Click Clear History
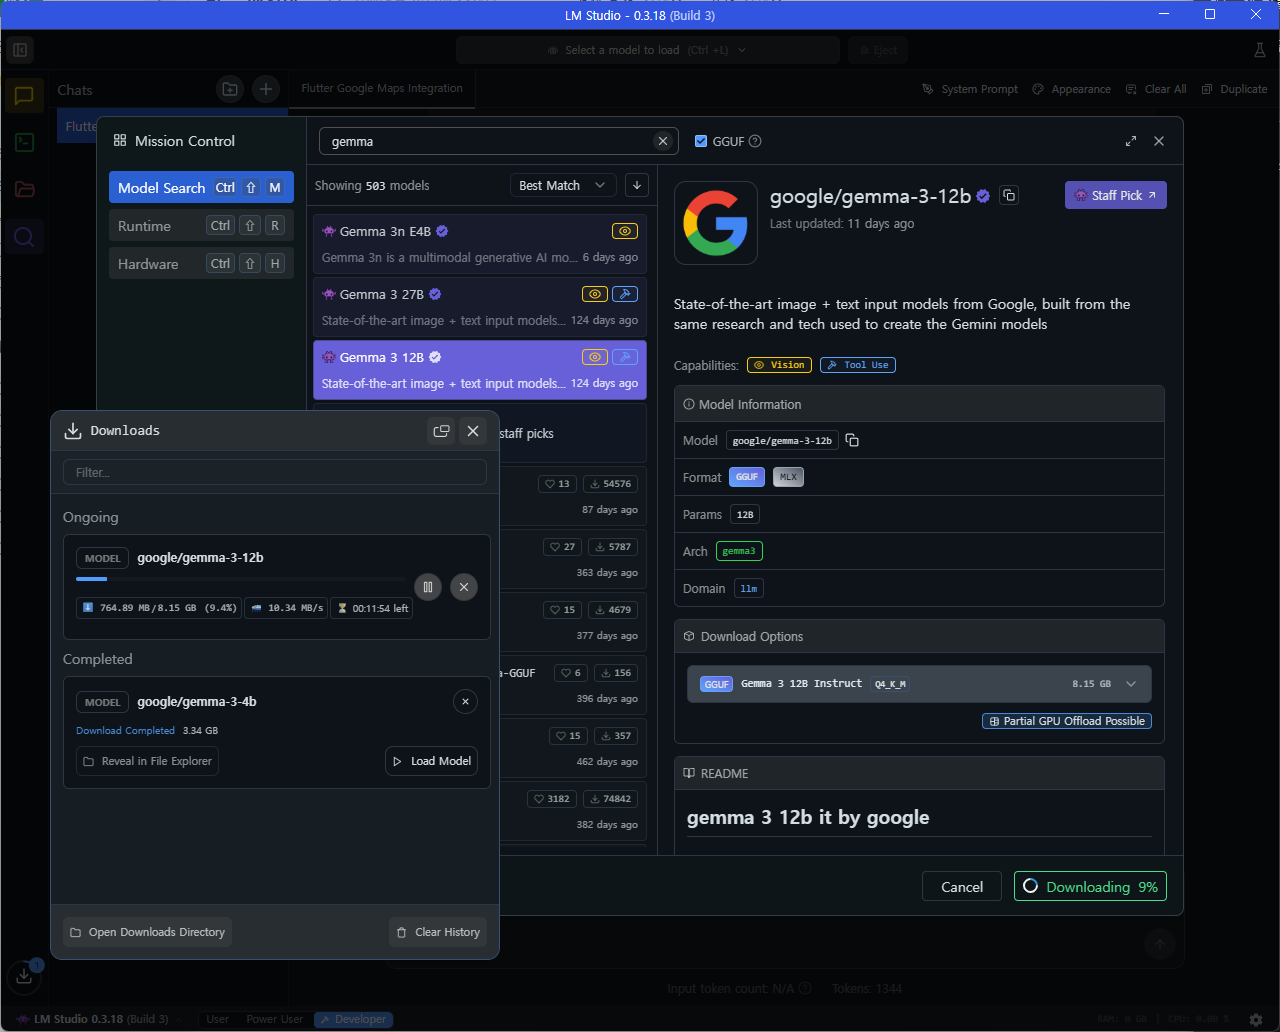Image resolution: width=1280 pixels, height=1032 pixels. (x=438, y=932)
